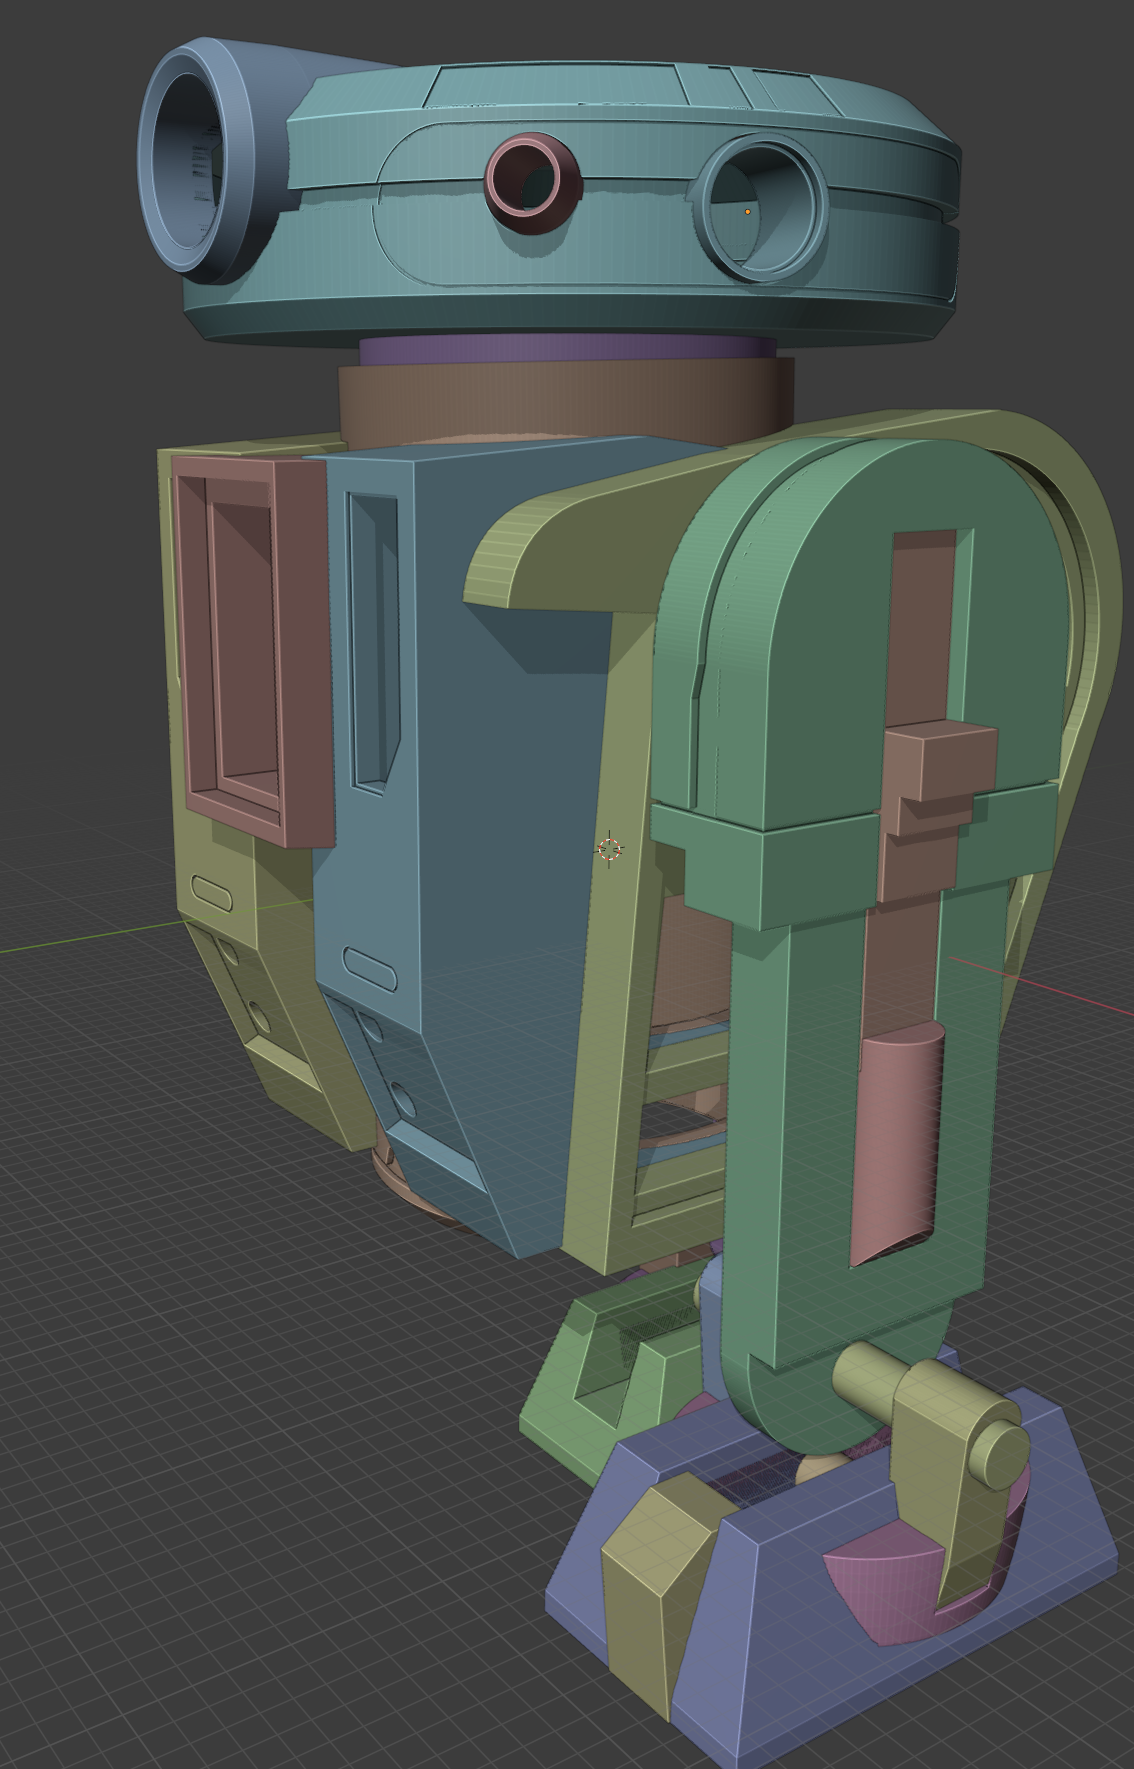Select the purple neck ring under the head

pyautogui.click(x=567, y=349)
